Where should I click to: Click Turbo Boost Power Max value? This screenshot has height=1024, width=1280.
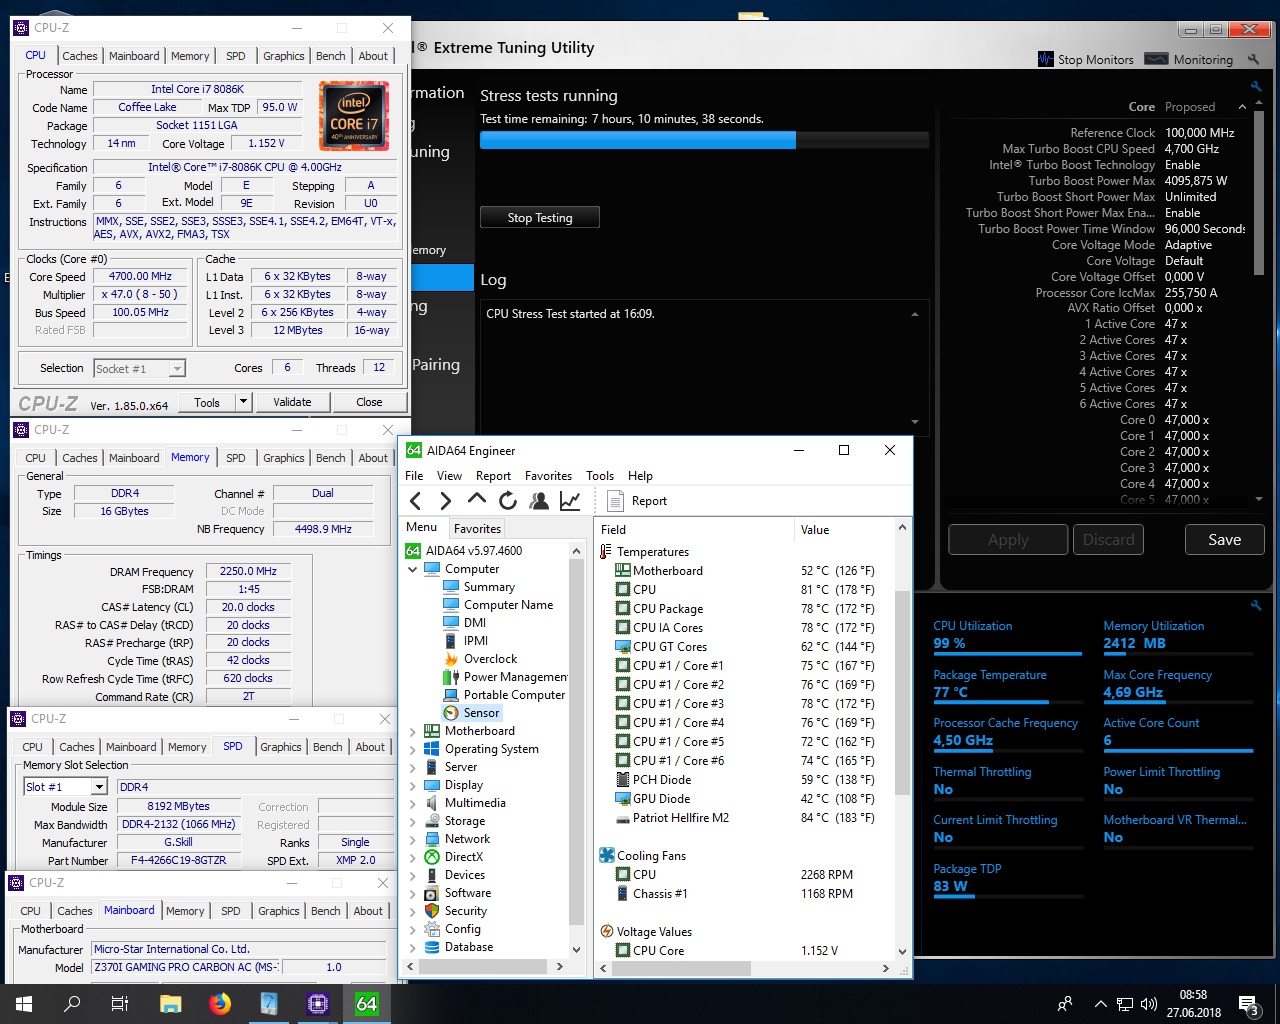click(1195, 181)
